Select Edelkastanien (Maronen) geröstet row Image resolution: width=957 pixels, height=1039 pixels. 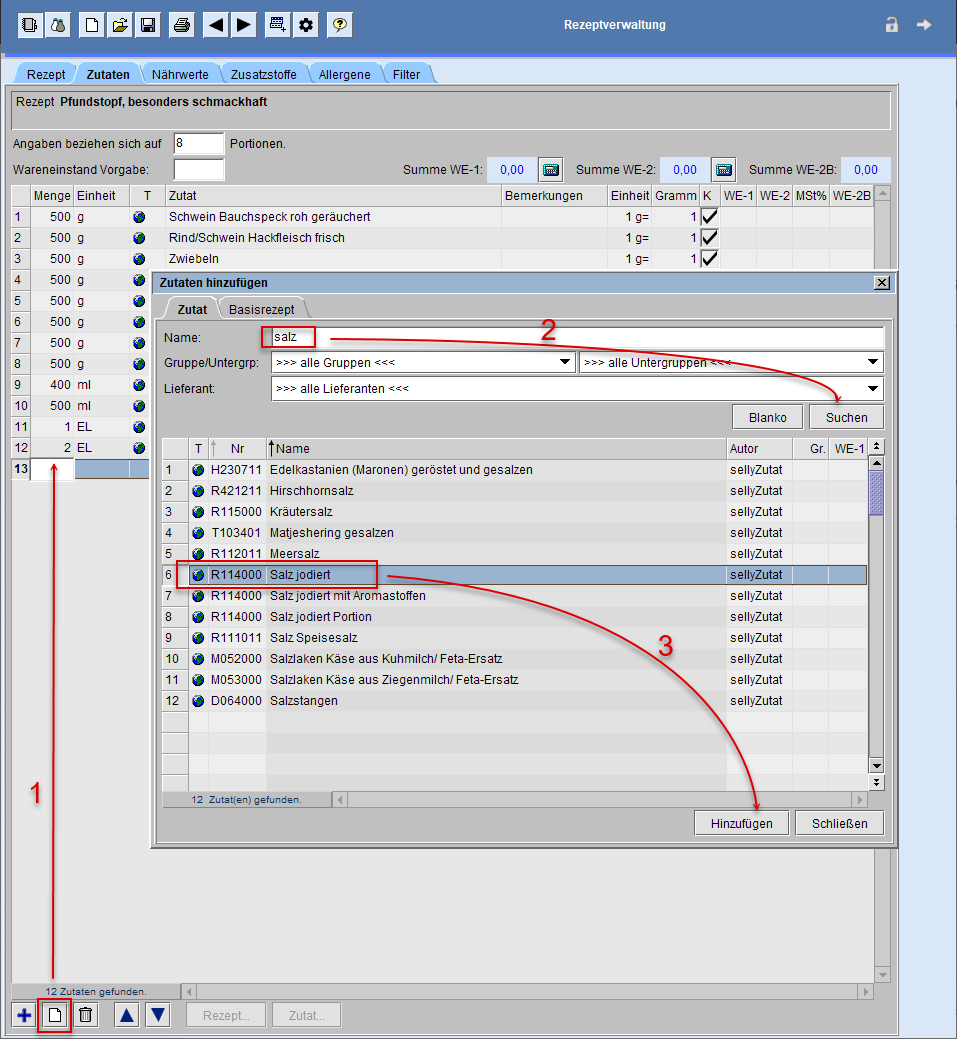pos(515,470)
